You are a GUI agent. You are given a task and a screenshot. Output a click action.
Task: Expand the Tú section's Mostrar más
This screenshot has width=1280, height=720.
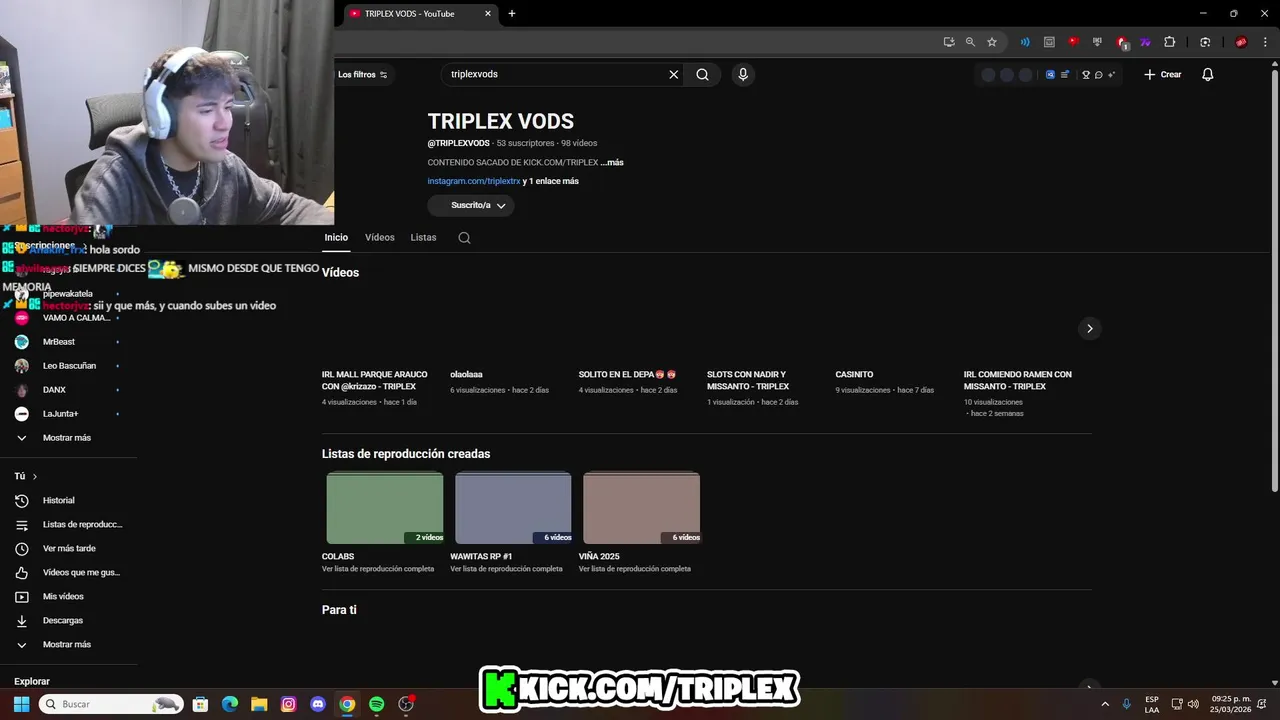pyautogui.click(x=68, y=644)
